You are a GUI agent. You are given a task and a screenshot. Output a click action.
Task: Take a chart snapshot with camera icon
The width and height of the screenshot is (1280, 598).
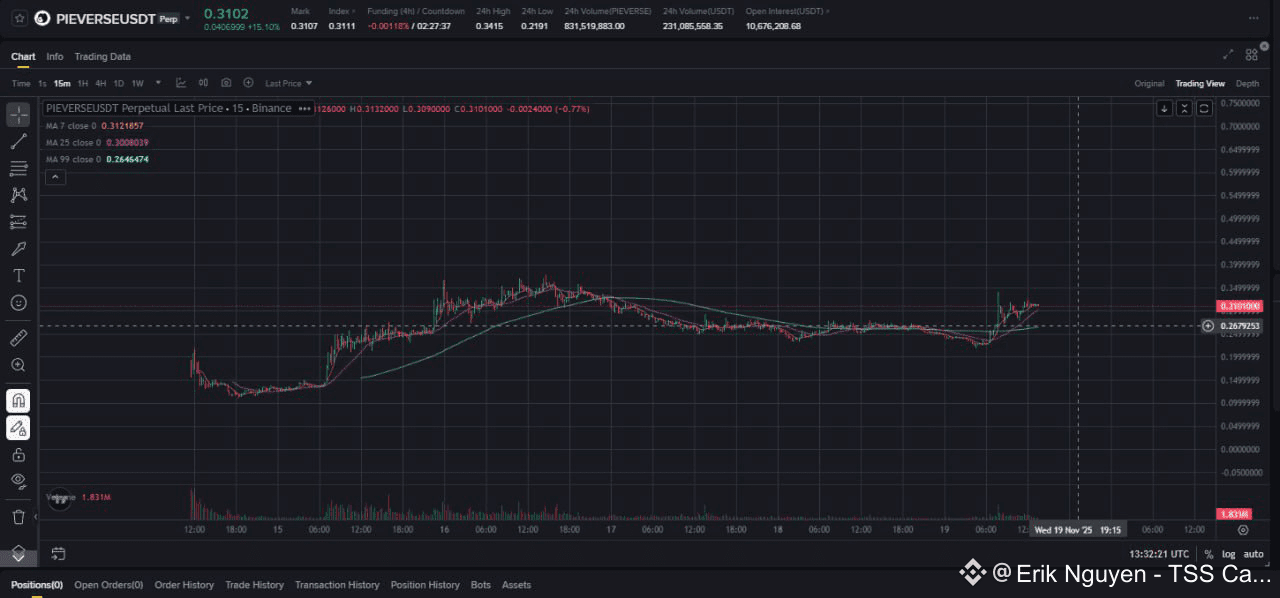pos(226,83)
